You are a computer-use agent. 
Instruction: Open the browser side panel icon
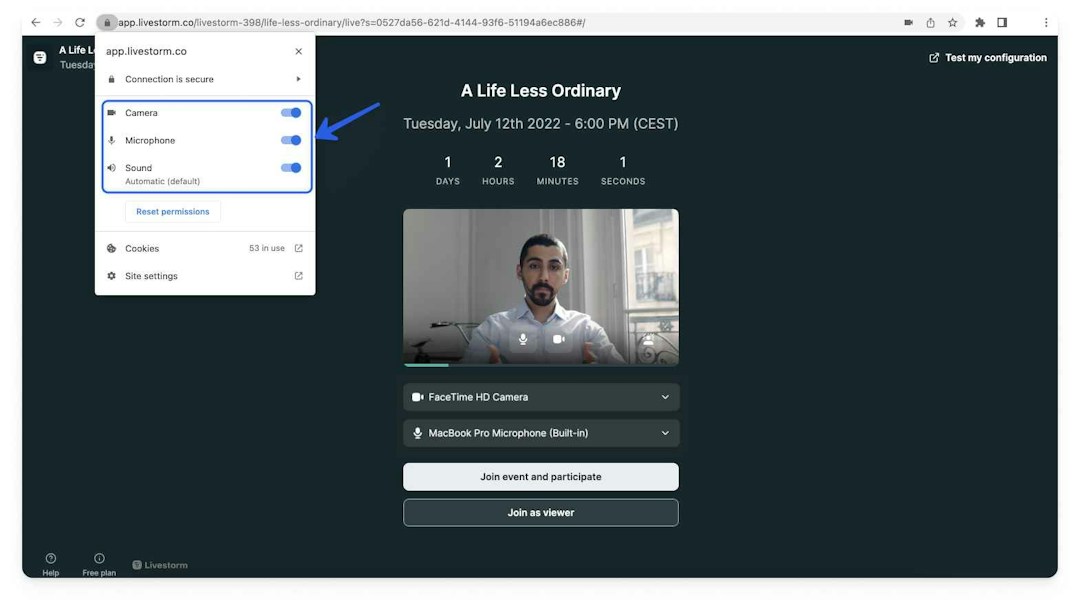1002,23
